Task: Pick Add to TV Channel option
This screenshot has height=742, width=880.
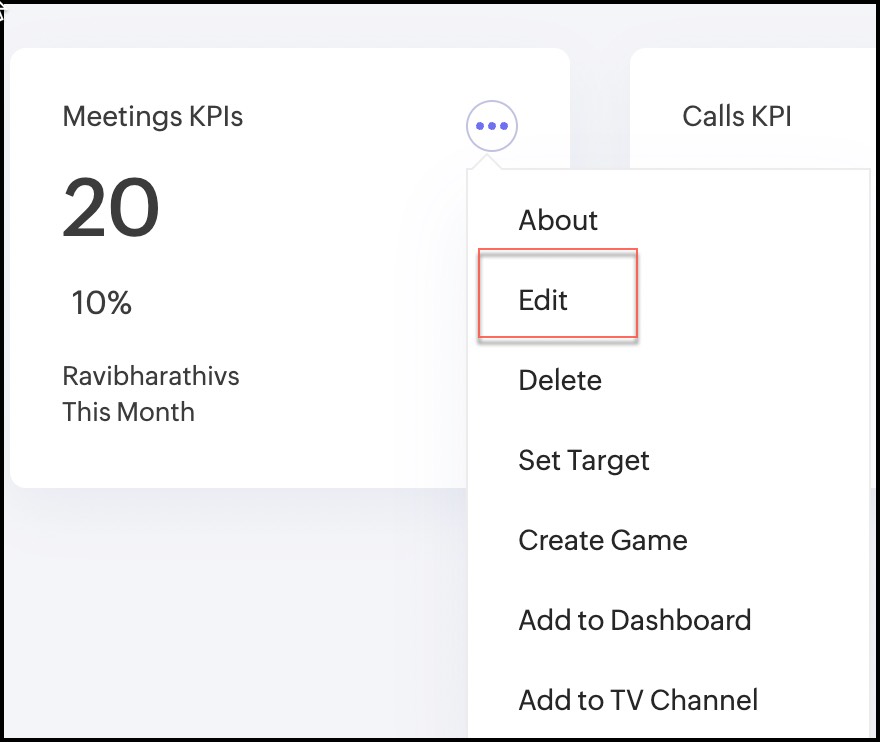Action: [x=638, y=699]
